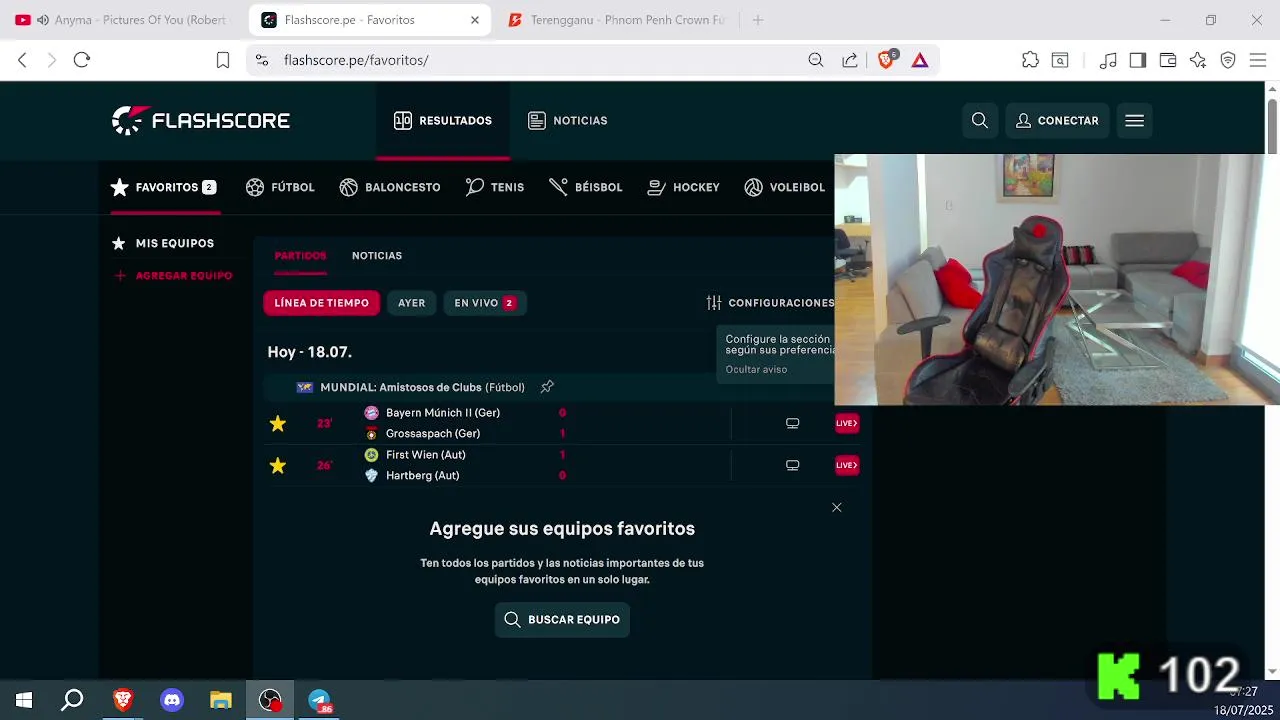The height and width of the screenshot is (720, 1280).
Task: Toggle favorite star for Bayern Múnich II match
Action: pyautogui.click(x=278, y=423)
